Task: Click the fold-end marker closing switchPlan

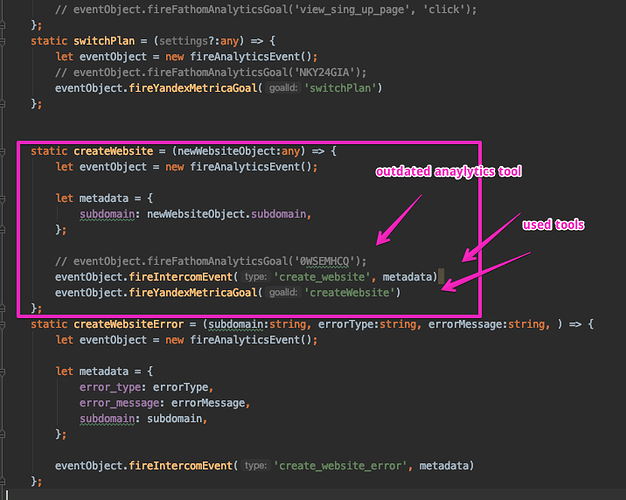Action: (x=2, y=104)
